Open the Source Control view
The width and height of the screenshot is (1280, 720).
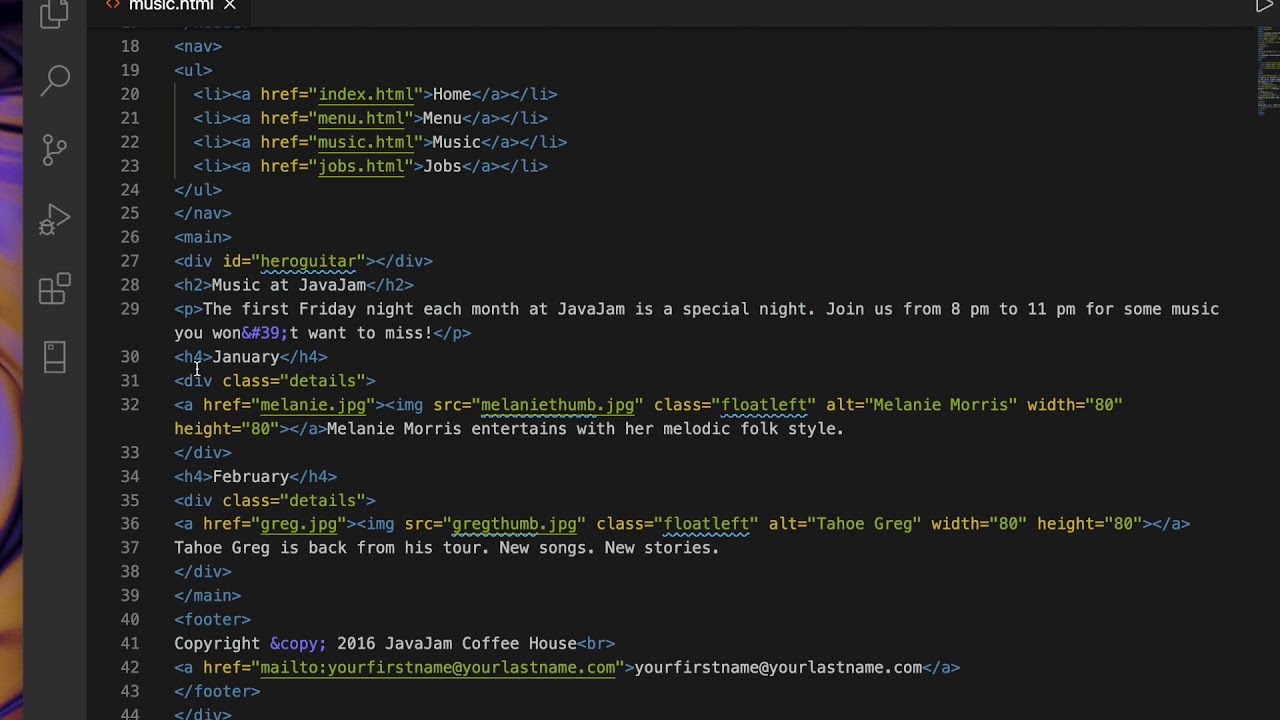point(55,150)
